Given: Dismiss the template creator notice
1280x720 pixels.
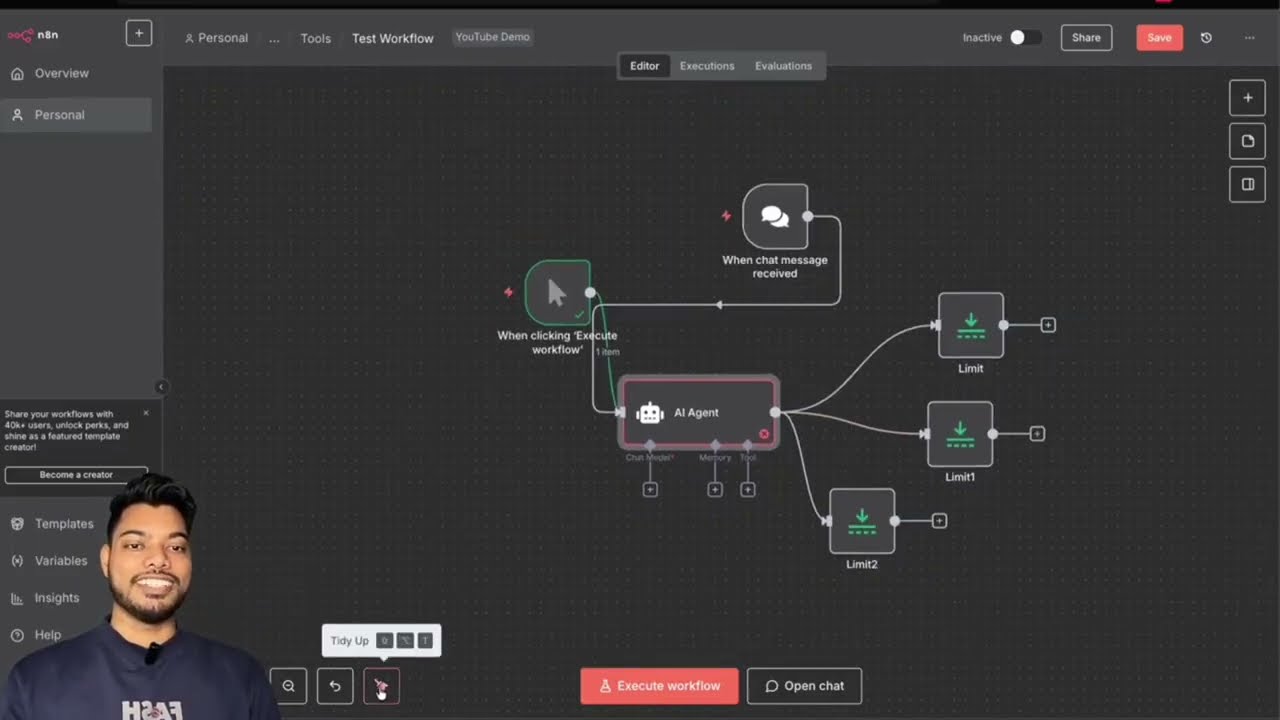Looking at the screenshot, I should (146, 412).
